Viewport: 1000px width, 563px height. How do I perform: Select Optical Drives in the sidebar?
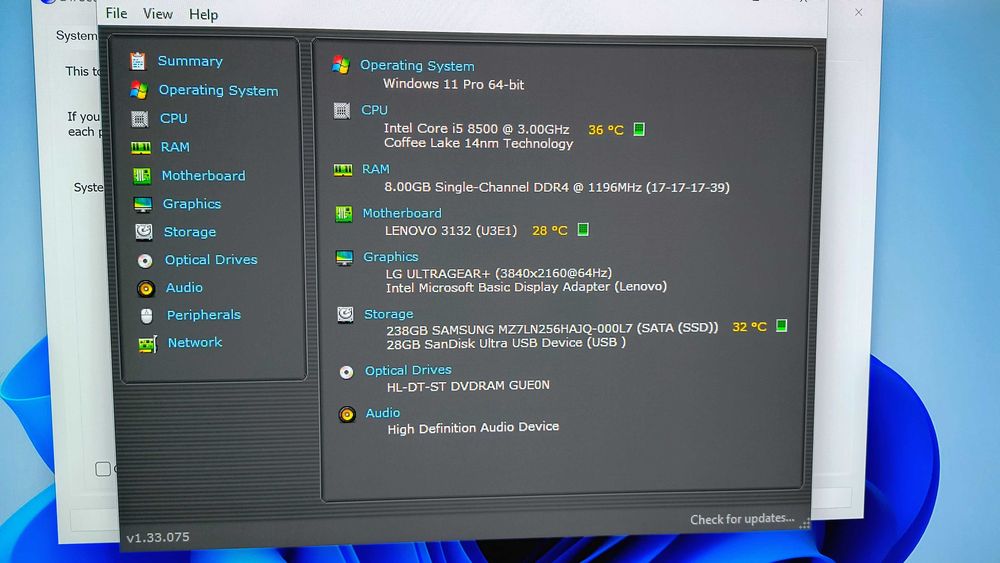(x=211, y=260)
